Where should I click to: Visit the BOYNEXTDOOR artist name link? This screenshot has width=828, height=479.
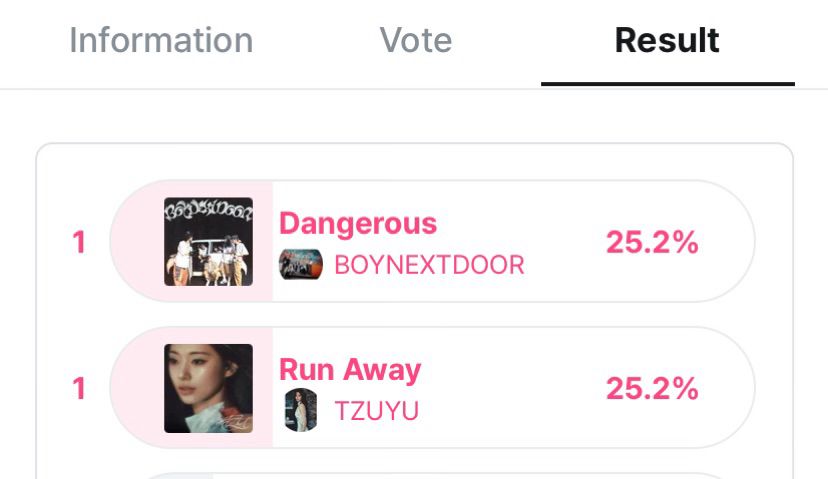pos(429,265)
